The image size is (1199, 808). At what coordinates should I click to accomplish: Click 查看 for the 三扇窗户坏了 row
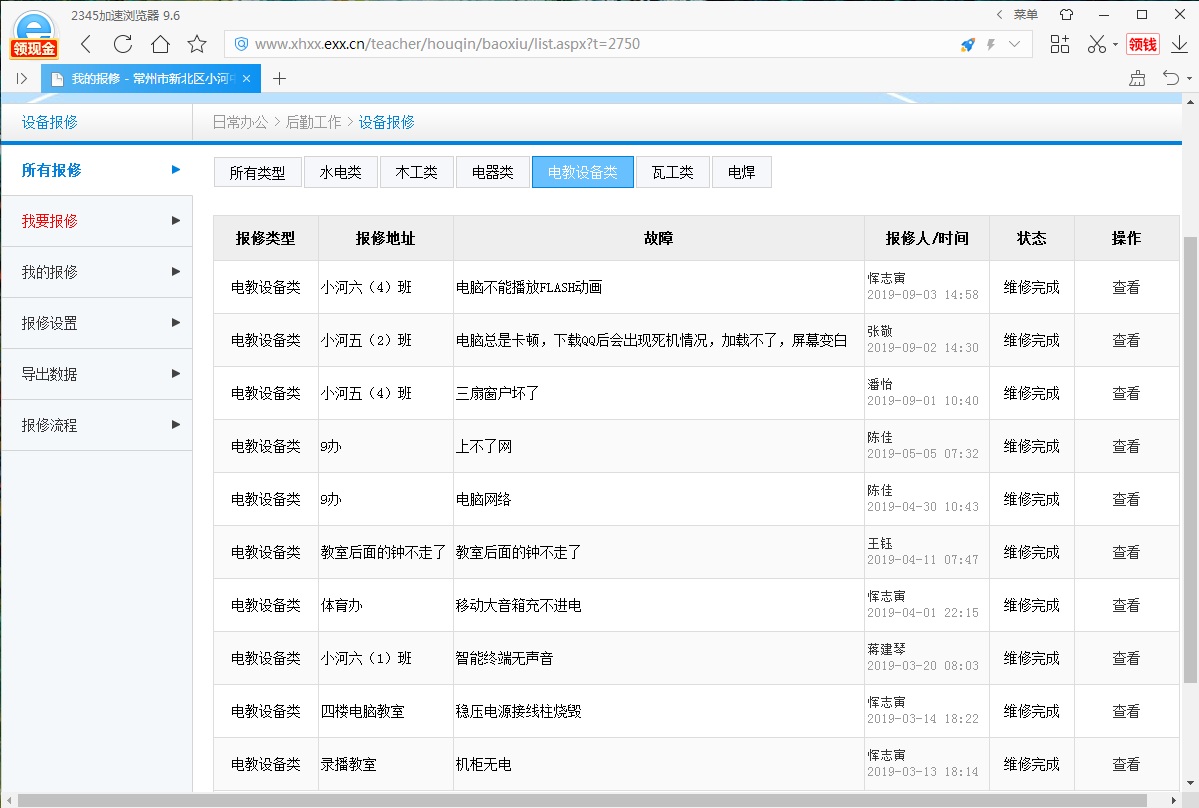(x=1126, y=394)
